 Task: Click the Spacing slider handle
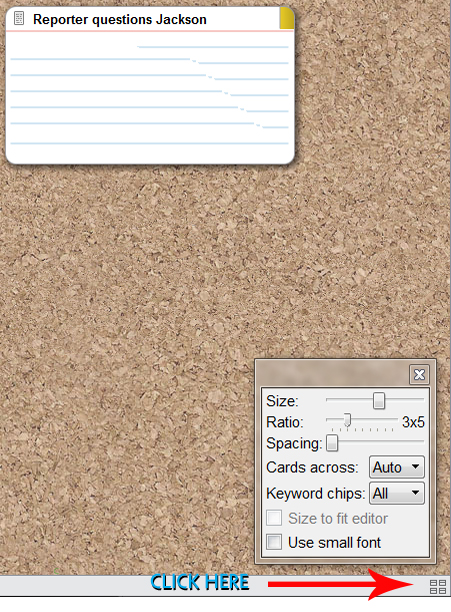click(x=332, y=443)
